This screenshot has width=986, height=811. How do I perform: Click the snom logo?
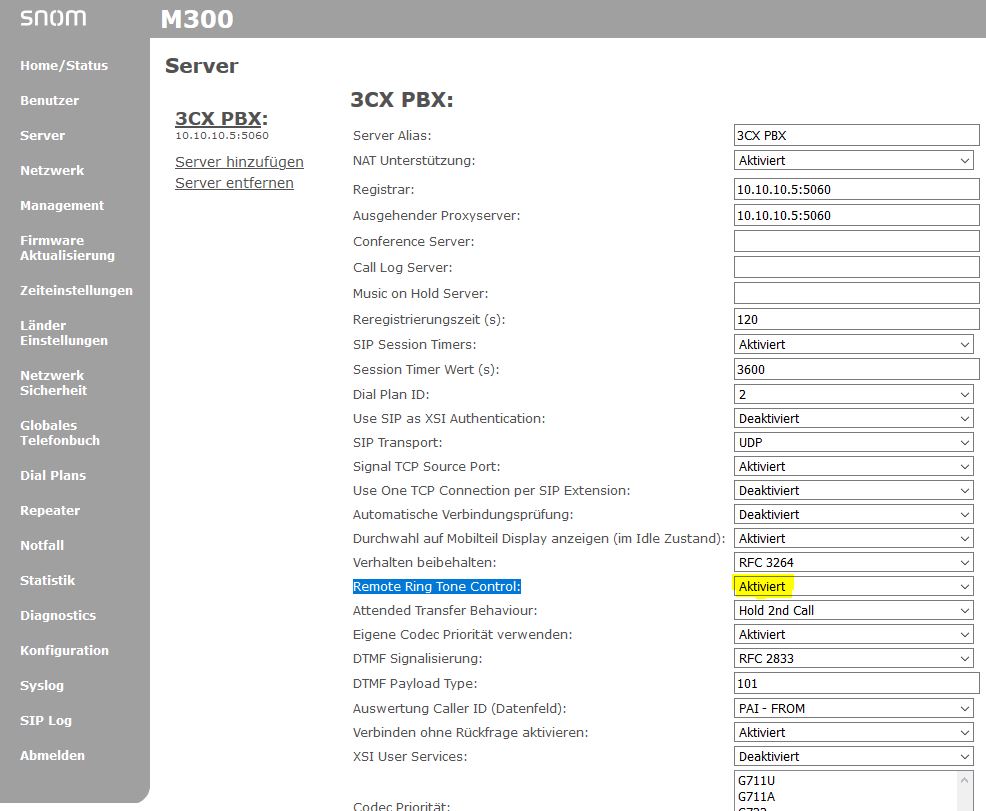pyautogui.click(x=52, y=18)
